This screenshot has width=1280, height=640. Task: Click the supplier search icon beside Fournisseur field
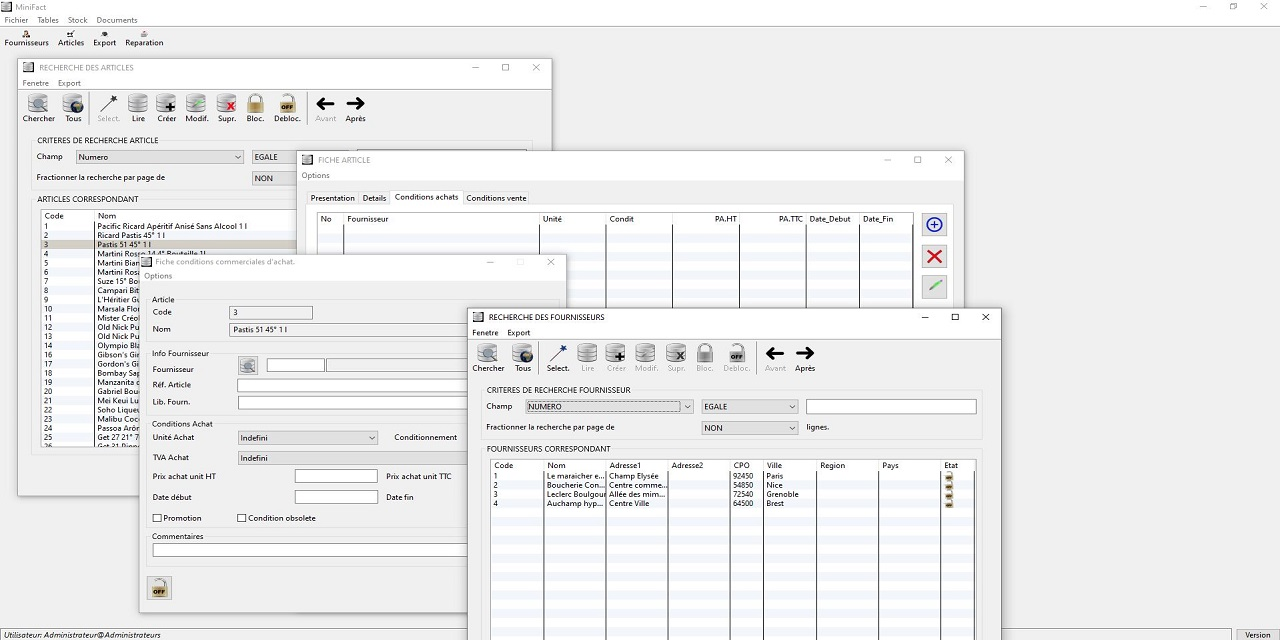248,366
